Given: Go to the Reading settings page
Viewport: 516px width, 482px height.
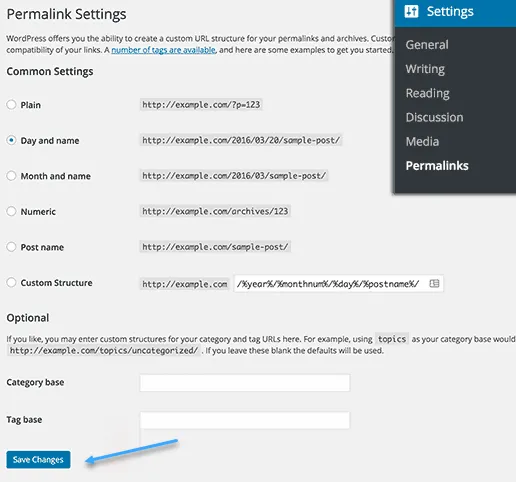Looking at the screenshot, I should tap(428, 93).
